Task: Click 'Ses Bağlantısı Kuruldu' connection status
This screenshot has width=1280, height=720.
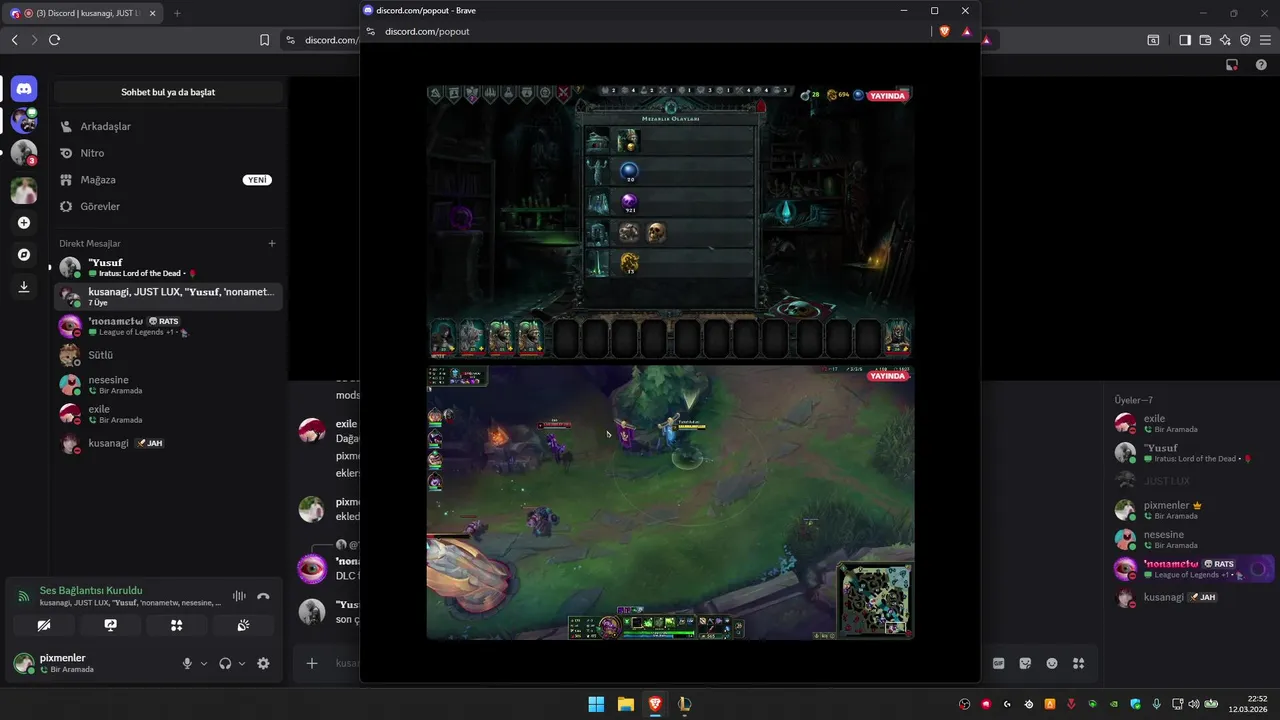Action: tap(91, 591)
